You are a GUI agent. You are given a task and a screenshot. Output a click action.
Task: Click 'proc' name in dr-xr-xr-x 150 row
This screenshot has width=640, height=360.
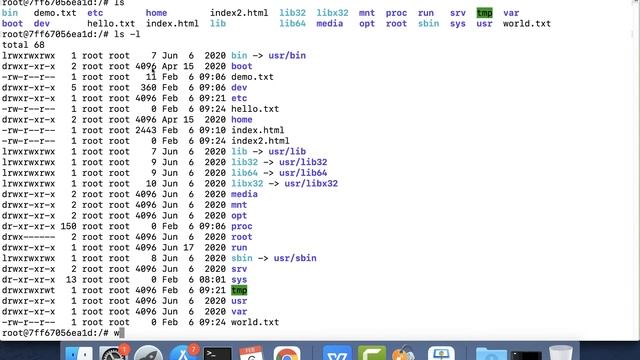click(x=242, y=226)
